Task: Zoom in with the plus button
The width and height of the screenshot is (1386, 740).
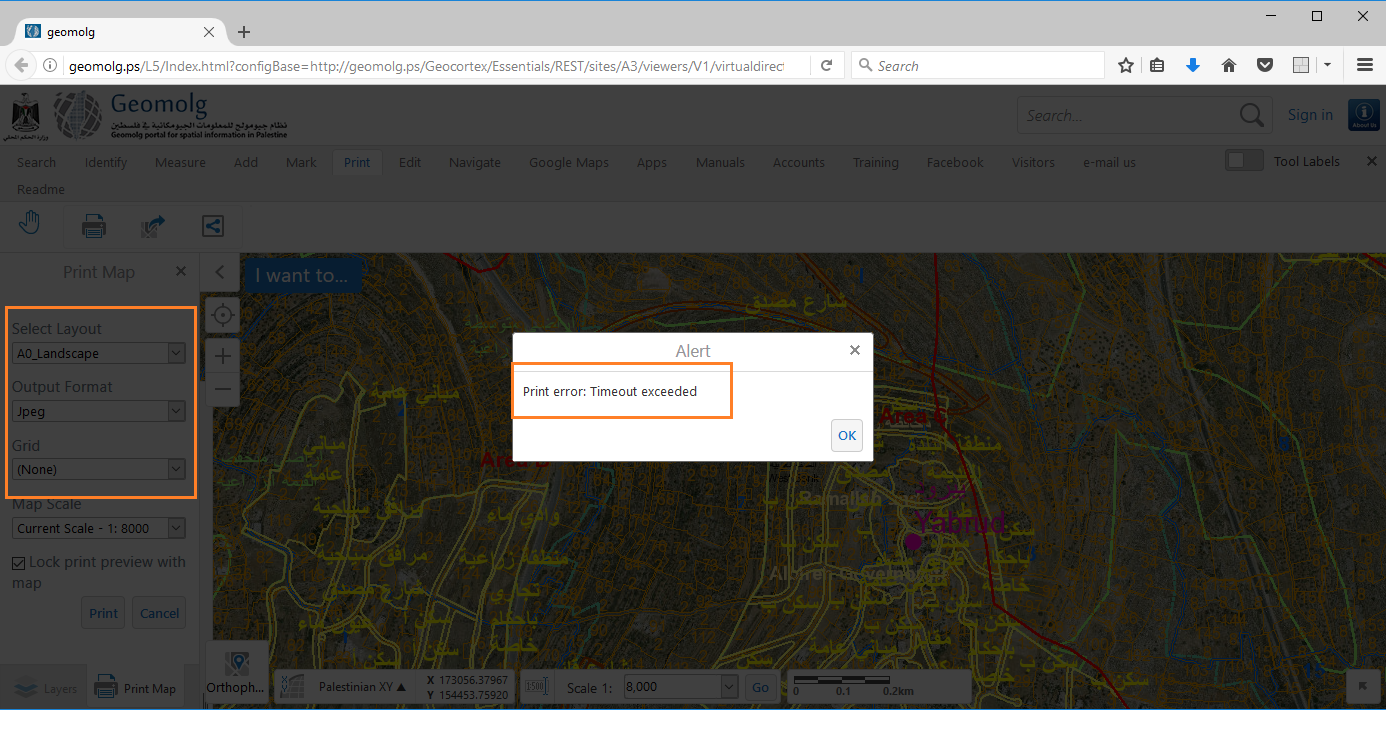Action: click(222, 355)
